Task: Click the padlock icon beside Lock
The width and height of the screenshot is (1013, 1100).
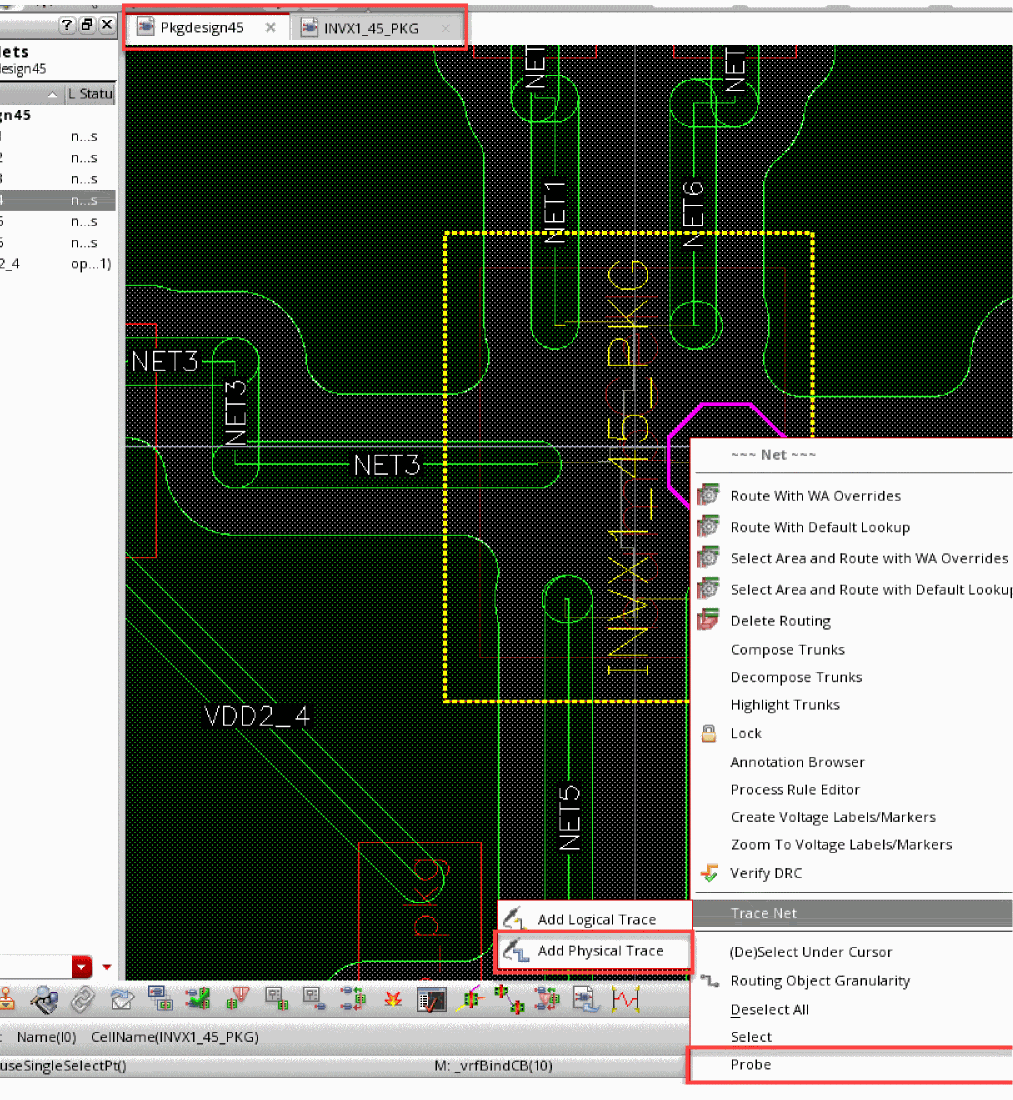Action: [709, 733]
